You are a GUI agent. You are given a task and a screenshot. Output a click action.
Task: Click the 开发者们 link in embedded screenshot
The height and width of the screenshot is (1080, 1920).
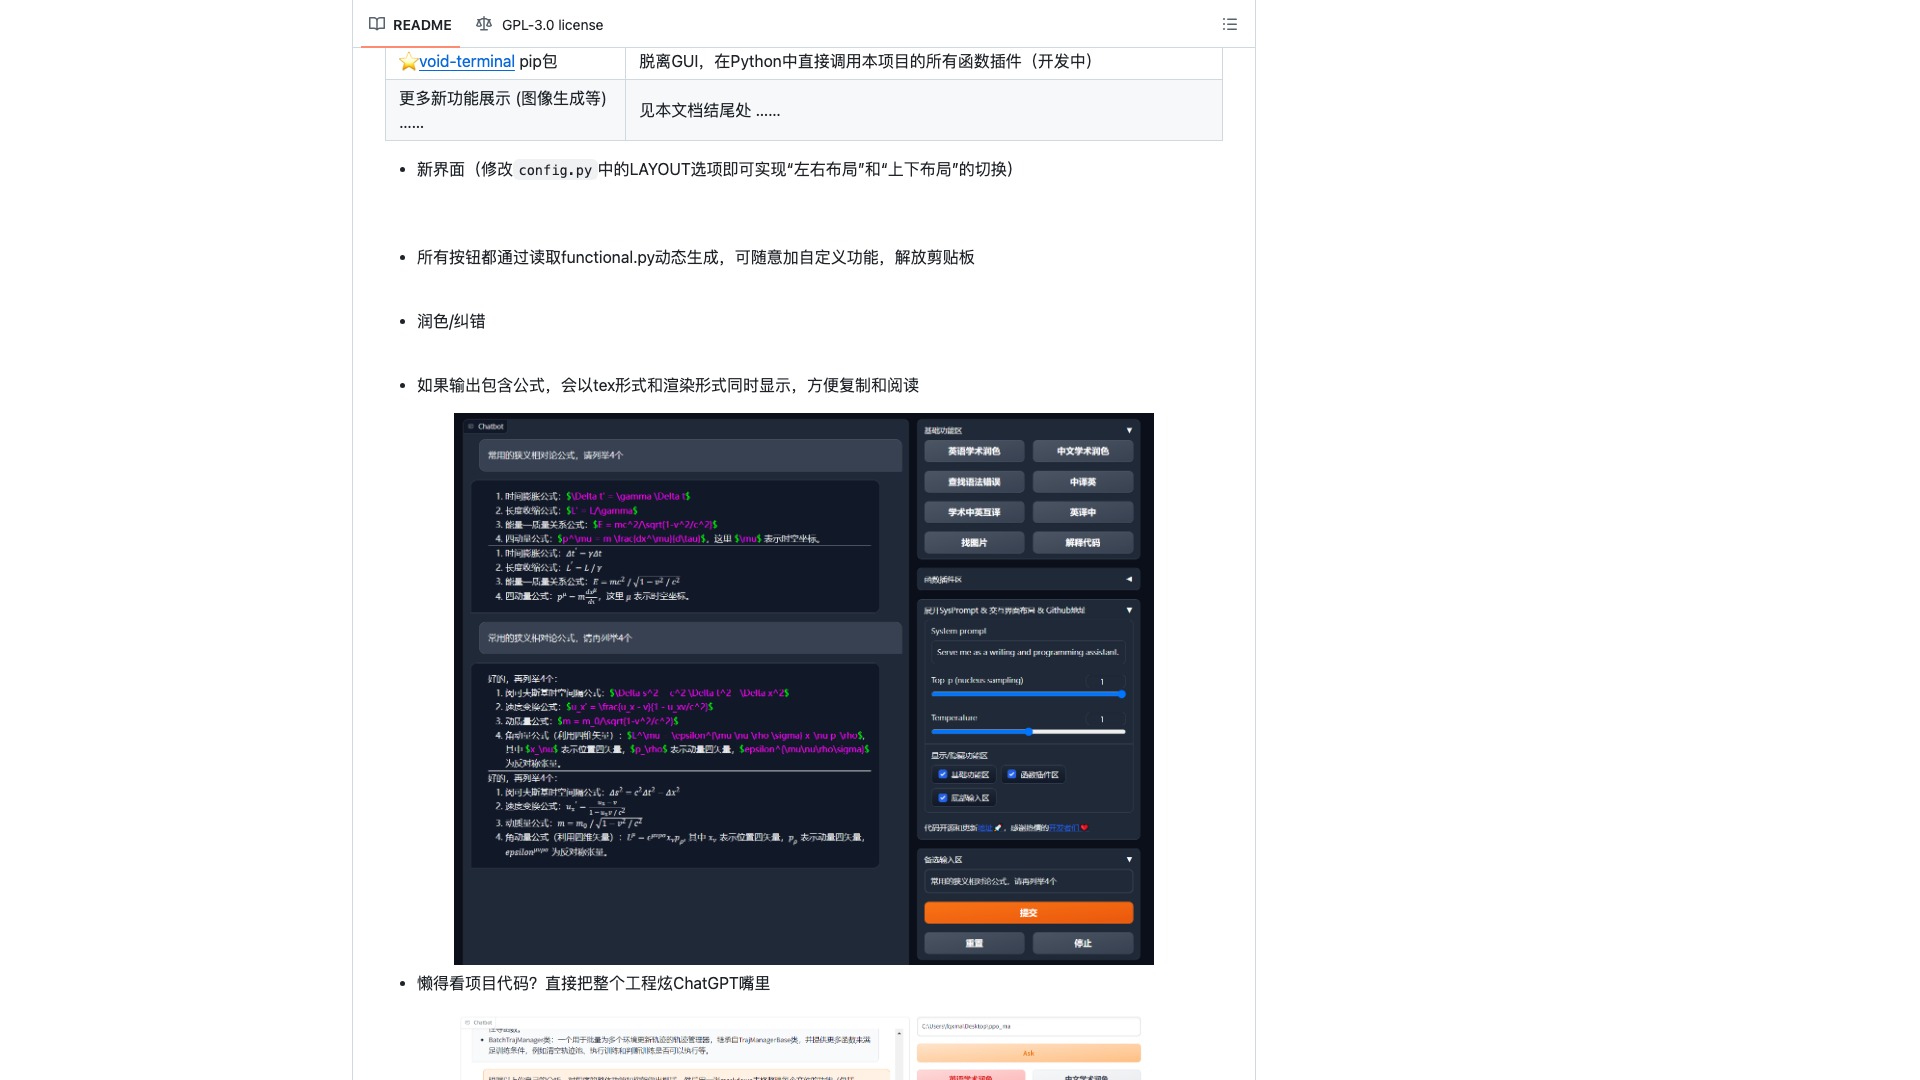click(x=1063, y=828)
